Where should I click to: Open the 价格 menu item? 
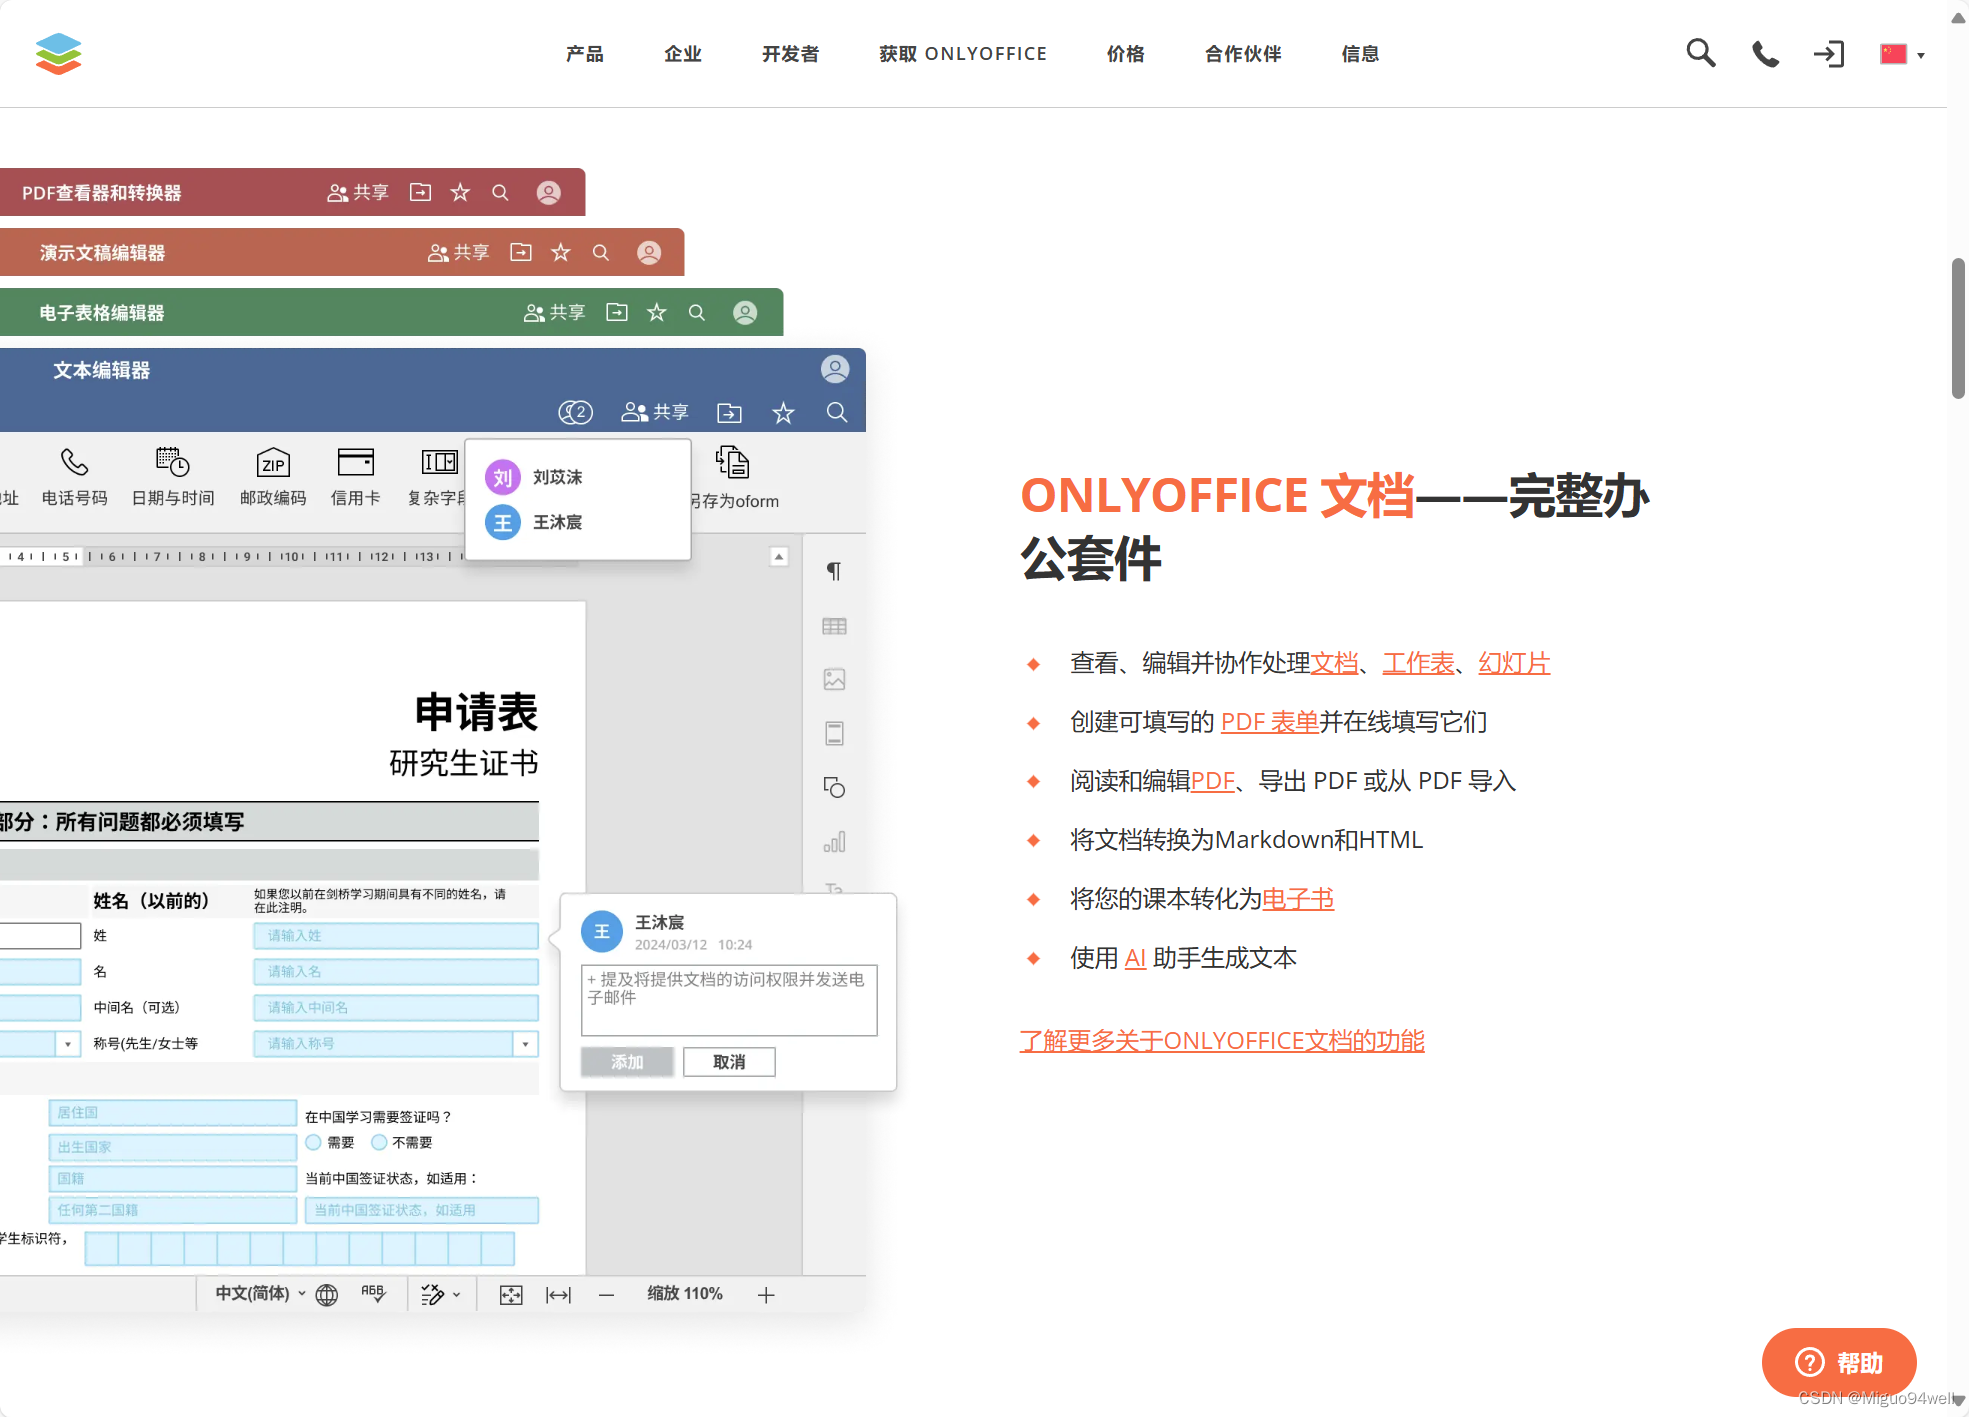click(x=1125, y=54)
